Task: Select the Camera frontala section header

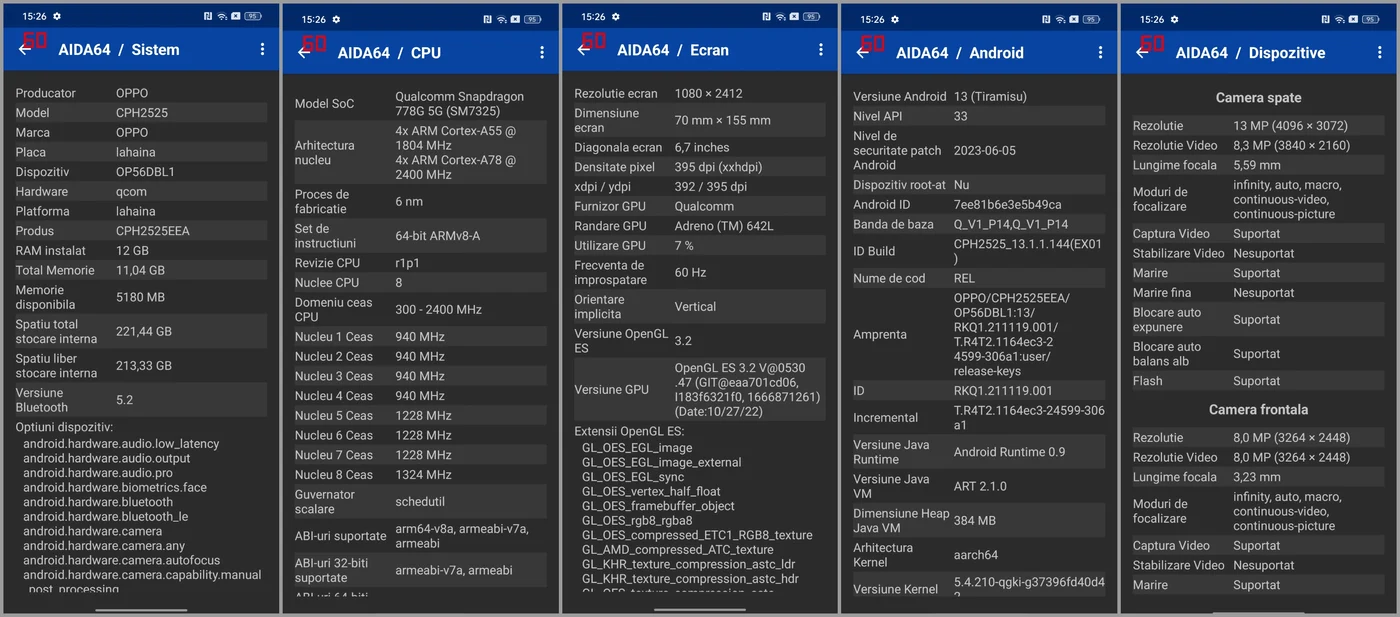Action: pos(1258,409)
